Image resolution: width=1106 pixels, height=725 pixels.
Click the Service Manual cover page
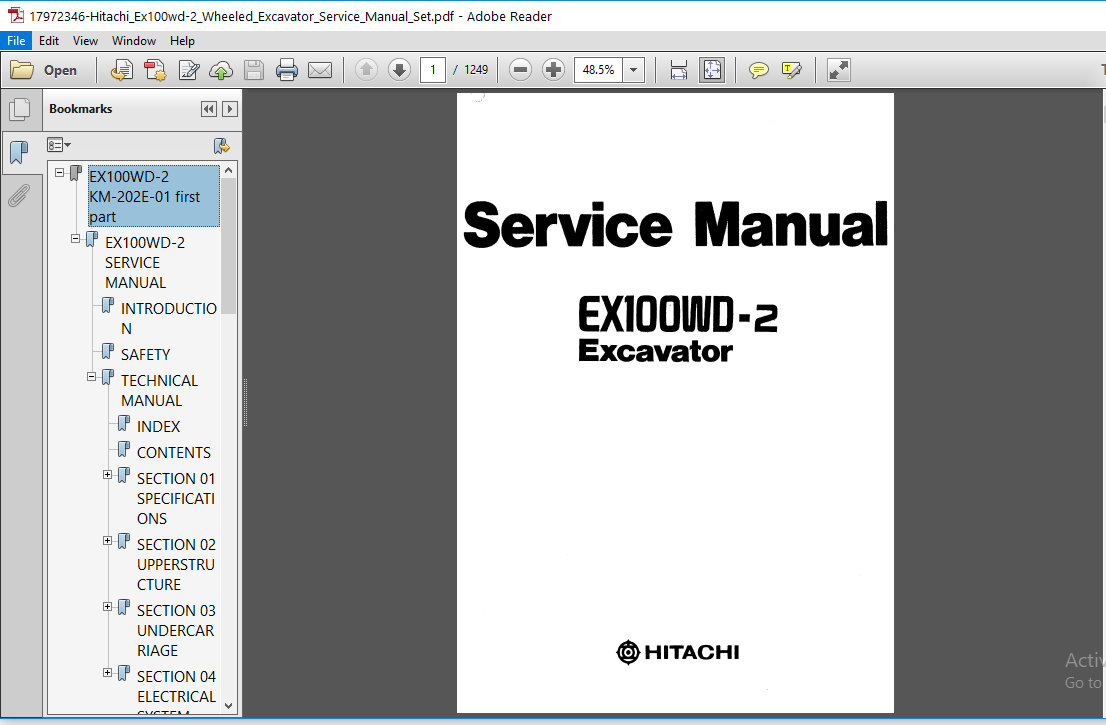pyautogui.click(x=675, y=403)
